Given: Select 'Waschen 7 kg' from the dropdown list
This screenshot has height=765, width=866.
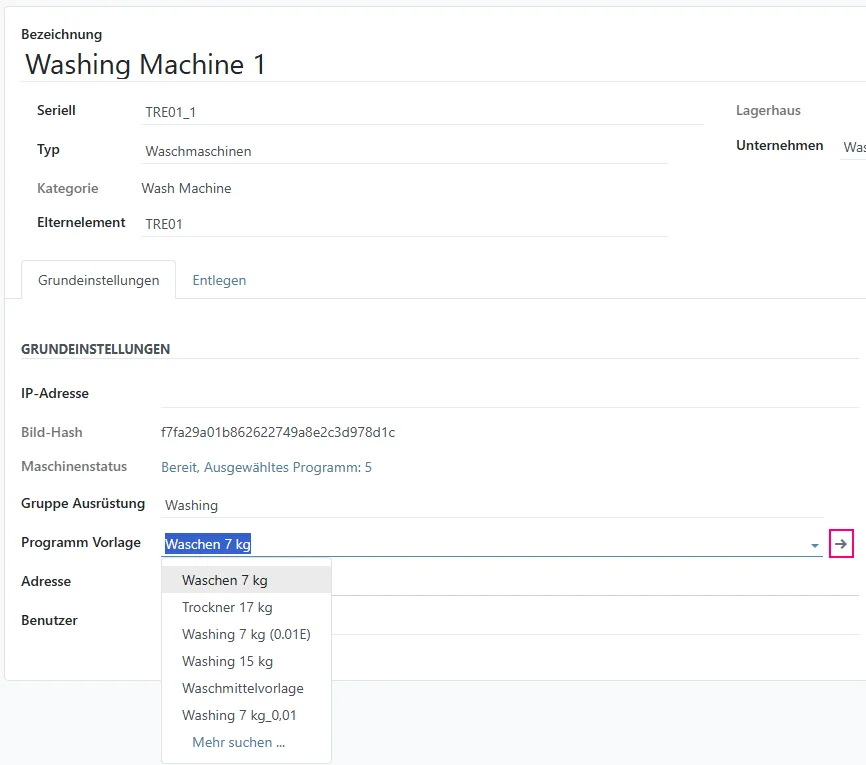Looking at the screenshot, I should [x=222, y=580].
